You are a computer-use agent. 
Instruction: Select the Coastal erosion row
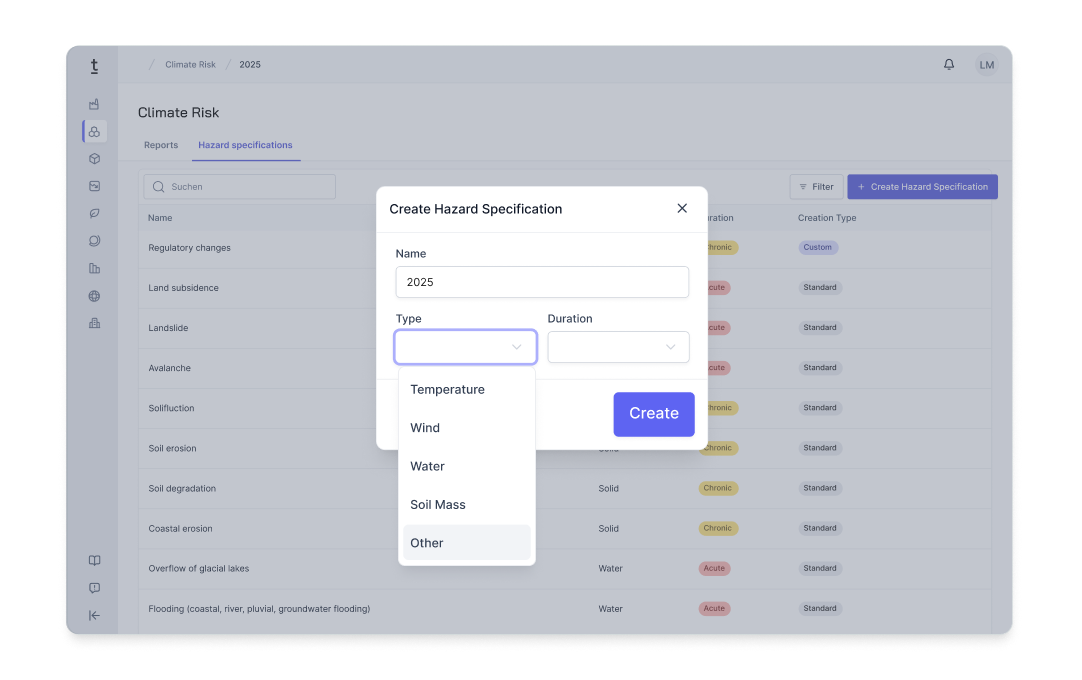pyautogui.click(x=564, y=529)
